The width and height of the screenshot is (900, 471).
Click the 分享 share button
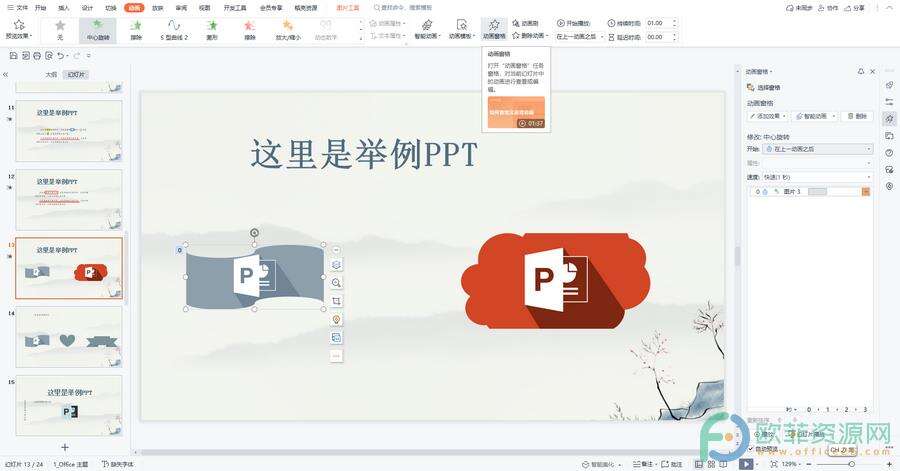point(855,8)
